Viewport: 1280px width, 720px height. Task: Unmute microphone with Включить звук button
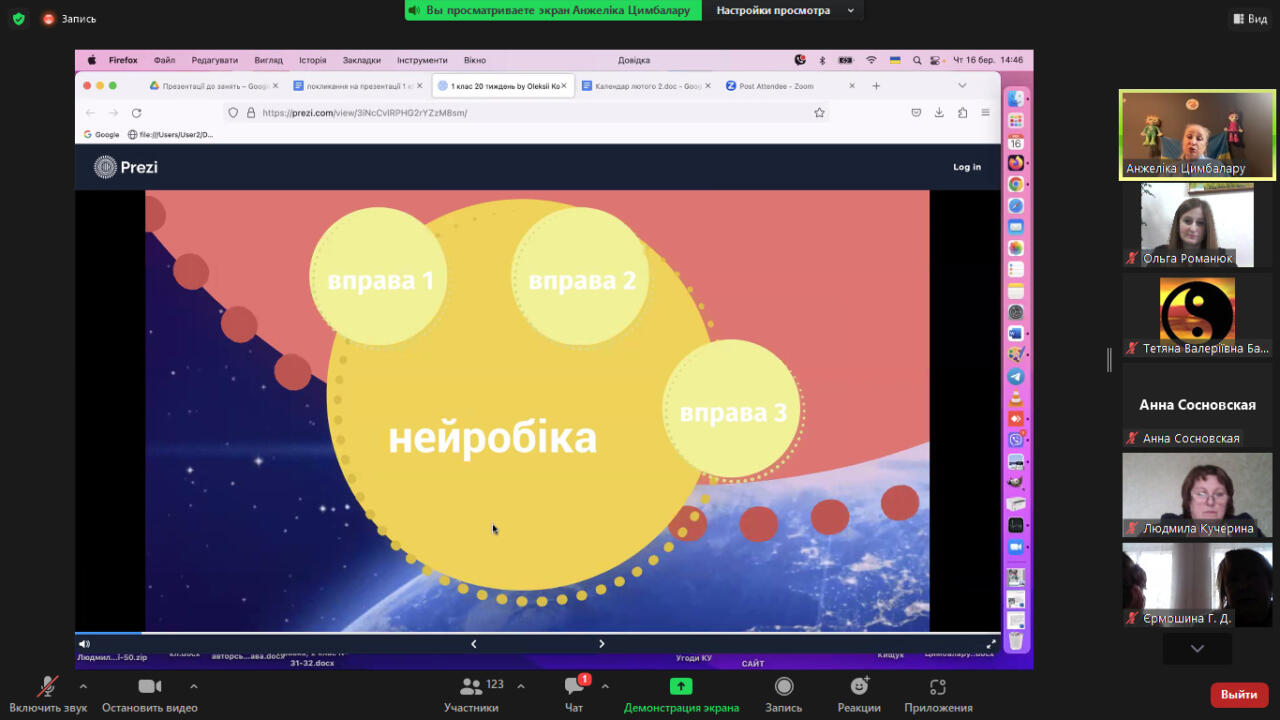point(47,694)
